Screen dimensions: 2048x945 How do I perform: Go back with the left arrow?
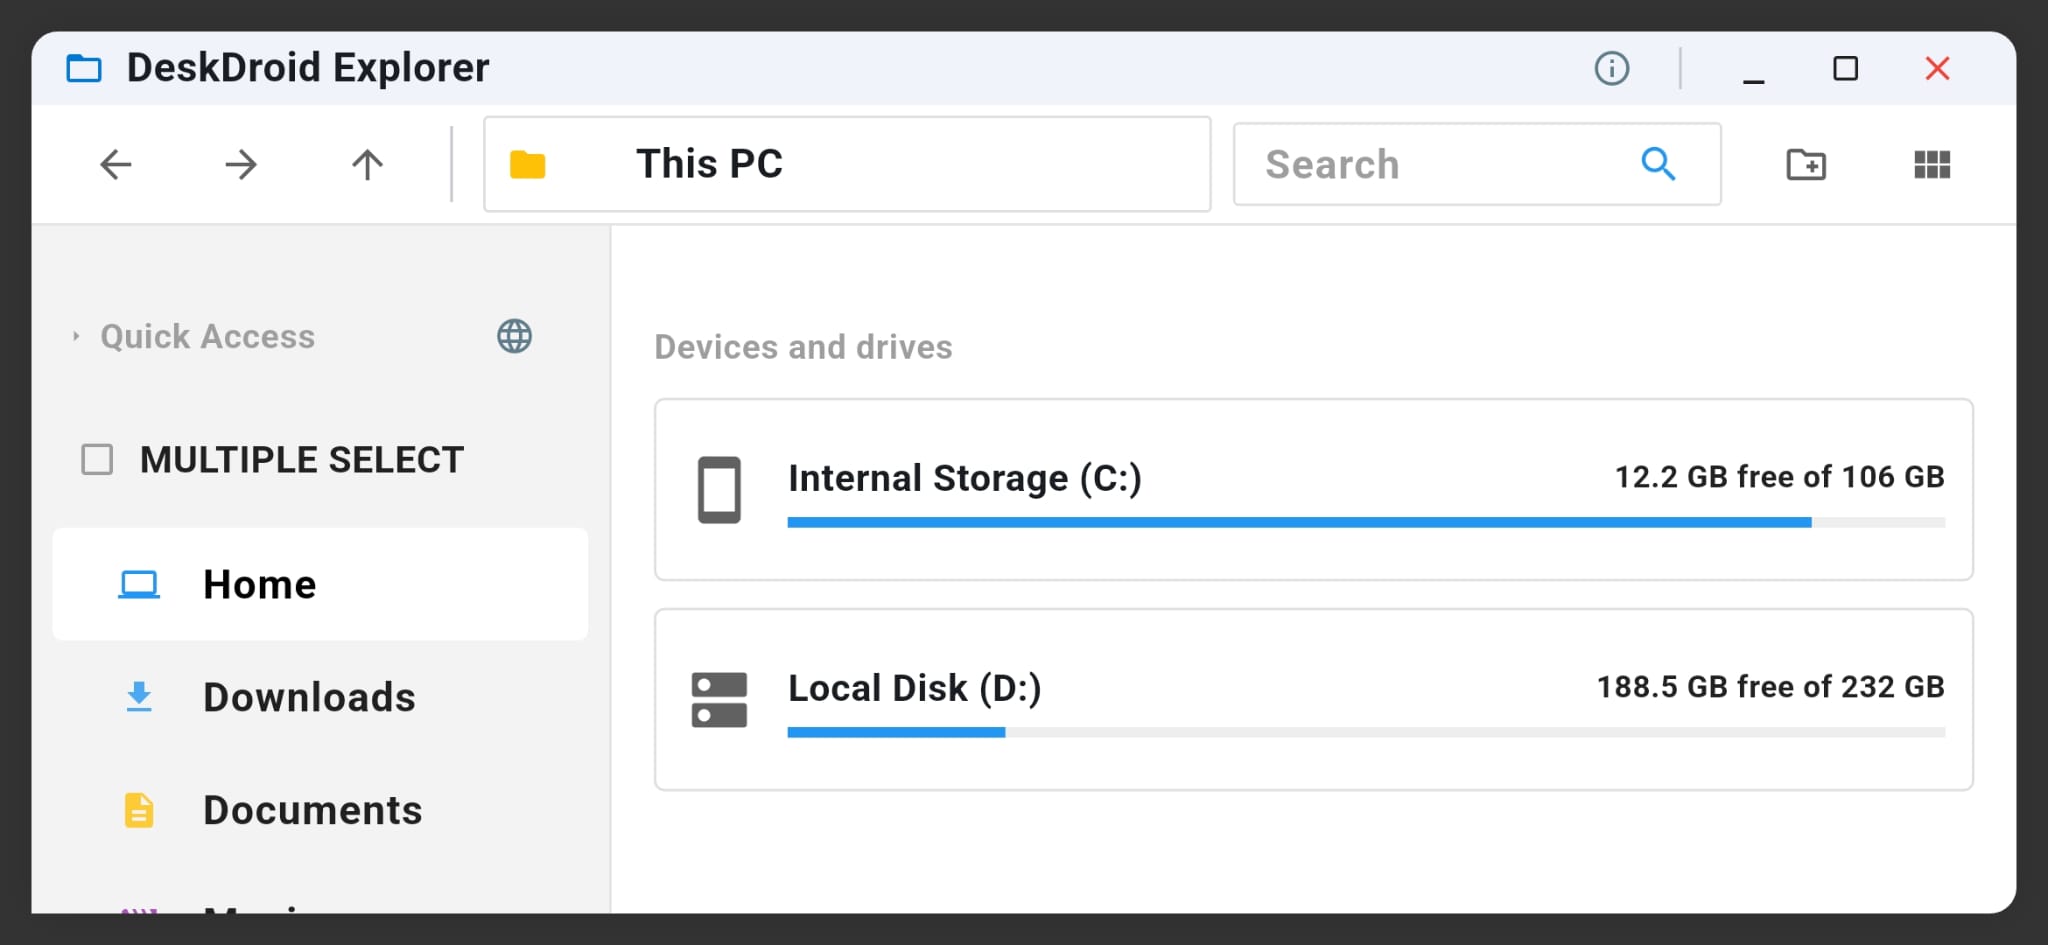click(116, 164)
